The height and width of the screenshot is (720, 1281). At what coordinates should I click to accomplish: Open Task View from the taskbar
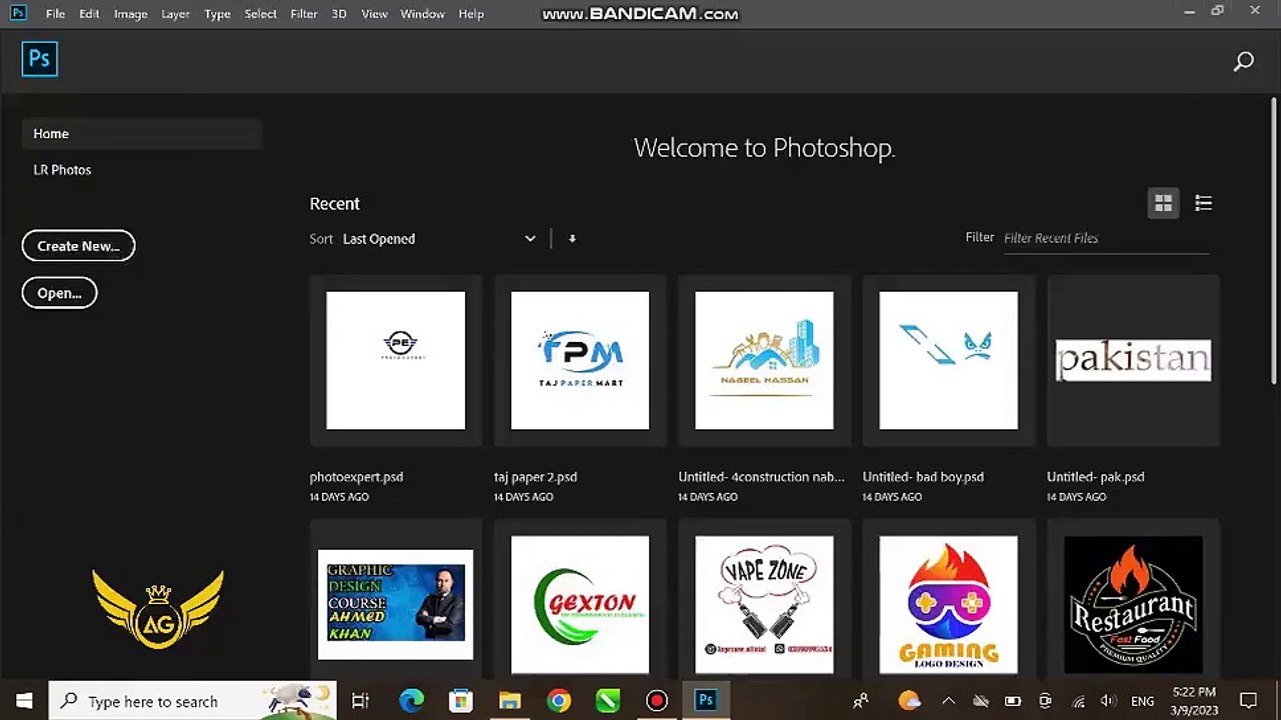[361, 701]
